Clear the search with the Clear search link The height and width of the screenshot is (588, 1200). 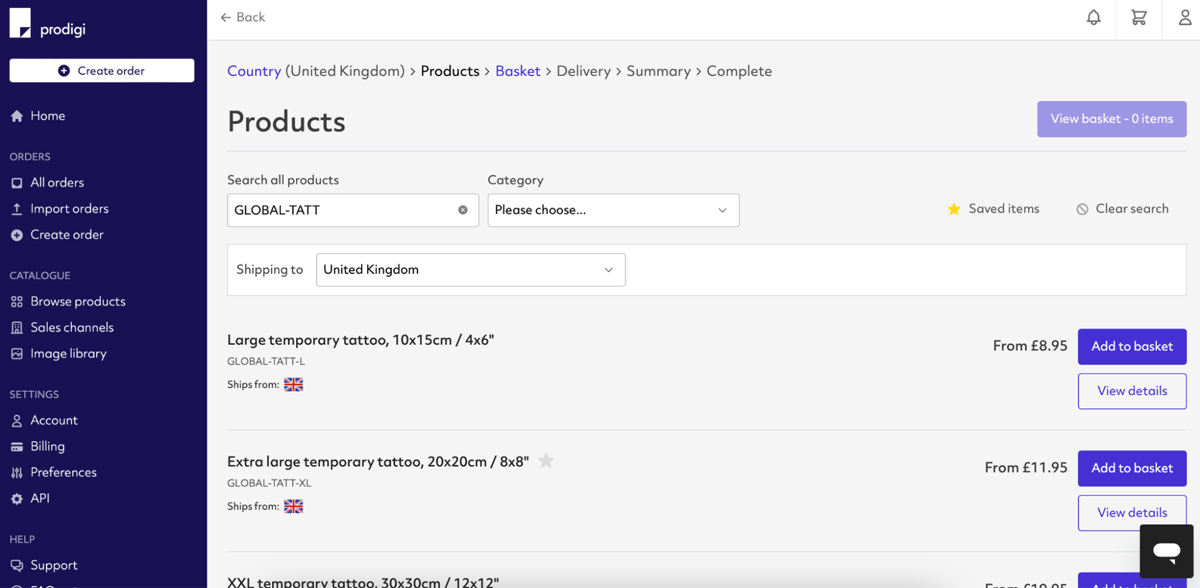(1122, 208)
